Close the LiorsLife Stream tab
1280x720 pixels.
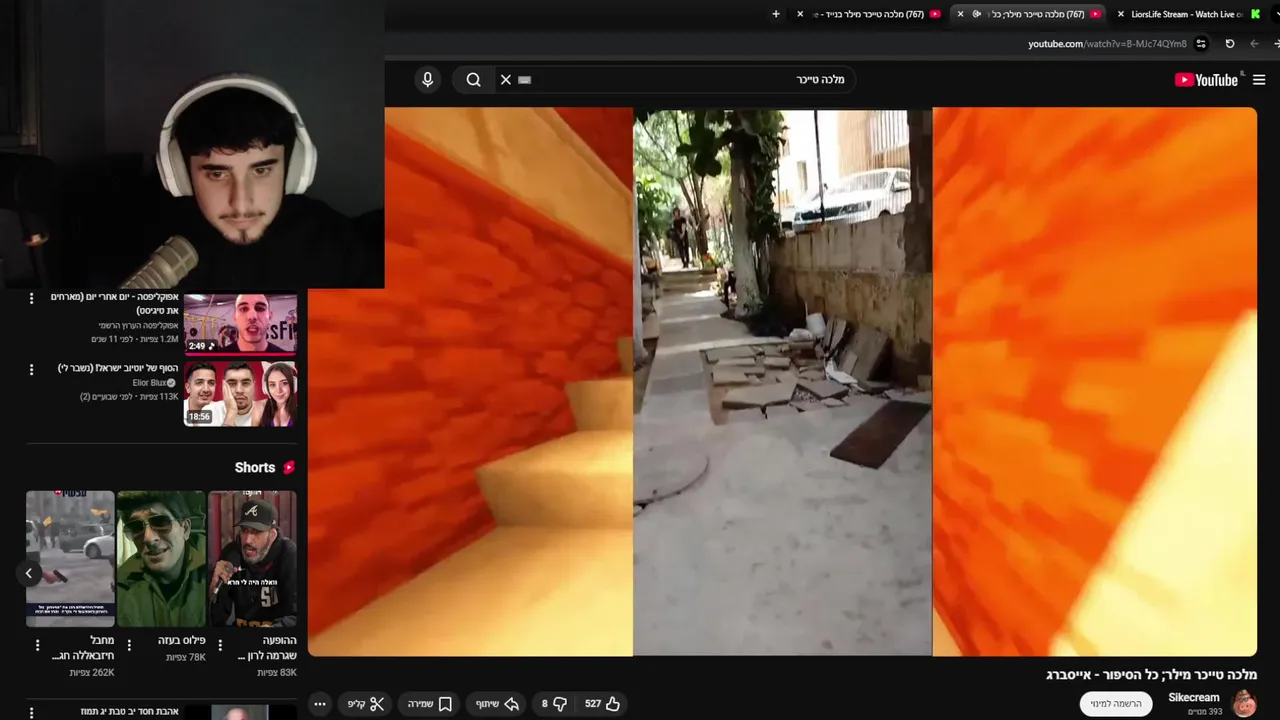pyautogui.click(x=1119, y=14)
